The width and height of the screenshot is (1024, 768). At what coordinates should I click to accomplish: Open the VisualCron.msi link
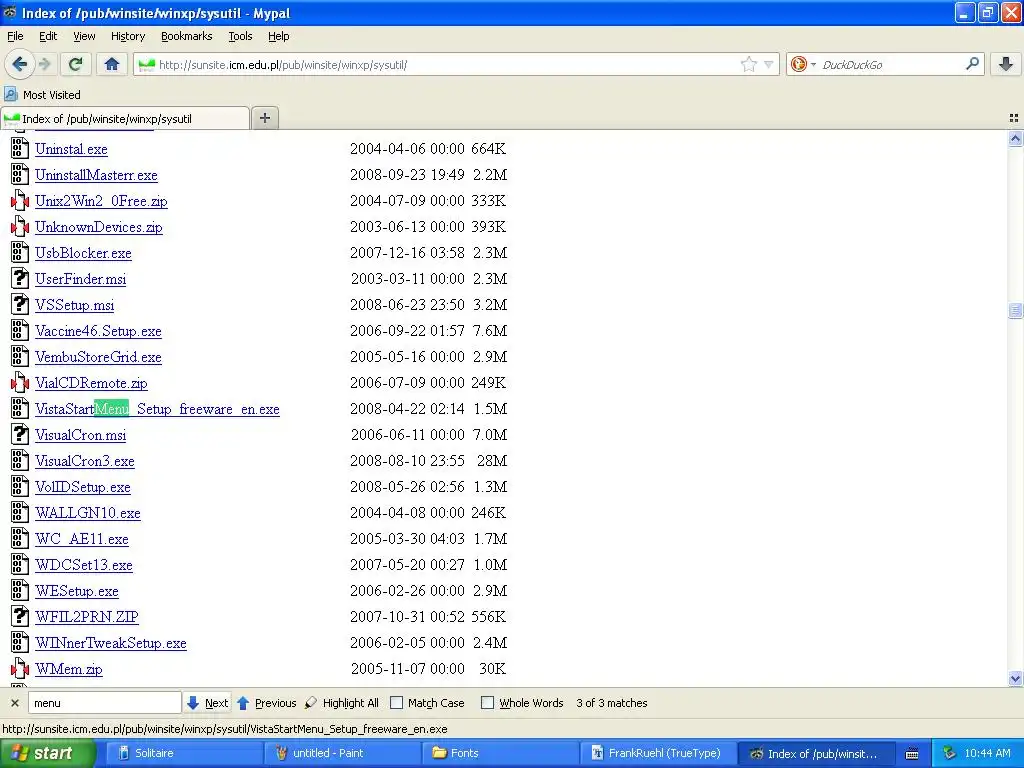[80, 435]
